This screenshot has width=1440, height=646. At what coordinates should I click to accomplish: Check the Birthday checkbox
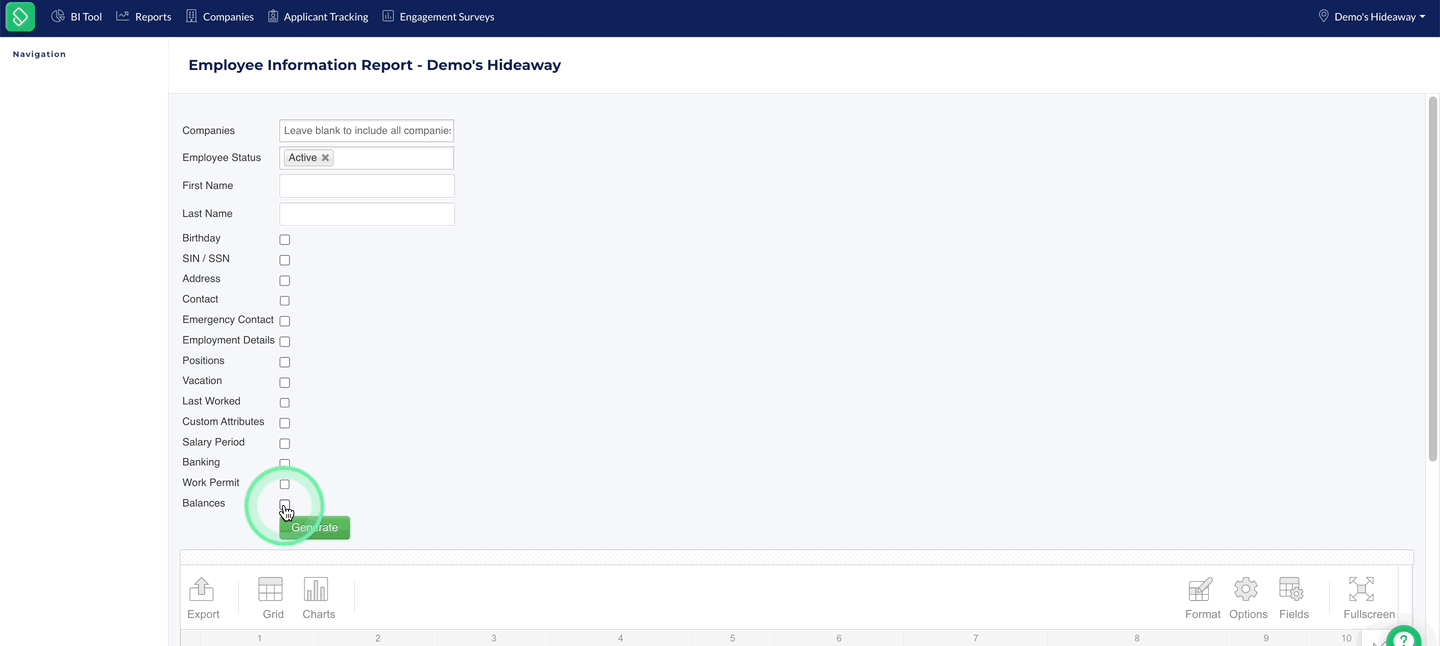285,240
